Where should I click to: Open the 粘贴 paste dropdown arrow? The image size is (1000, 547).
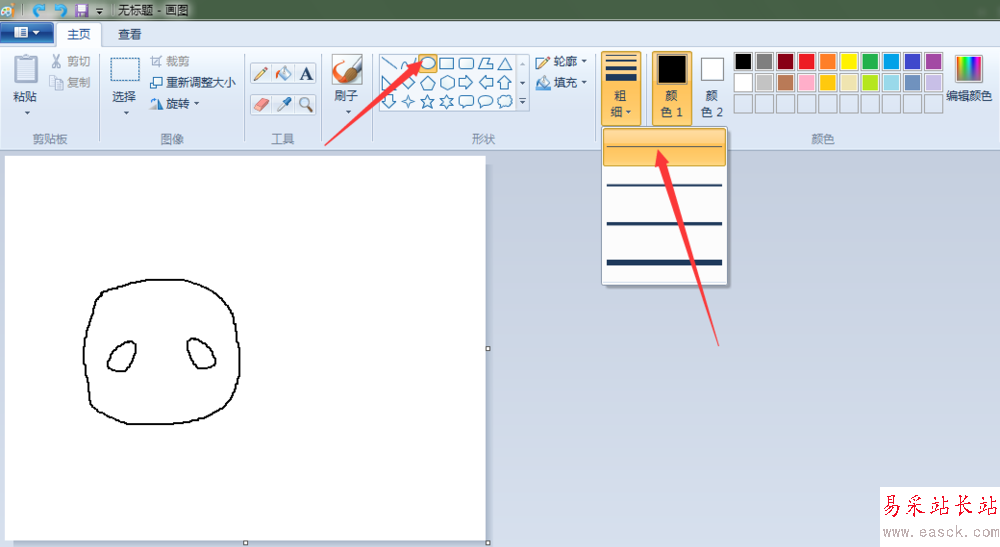(27, 113)
